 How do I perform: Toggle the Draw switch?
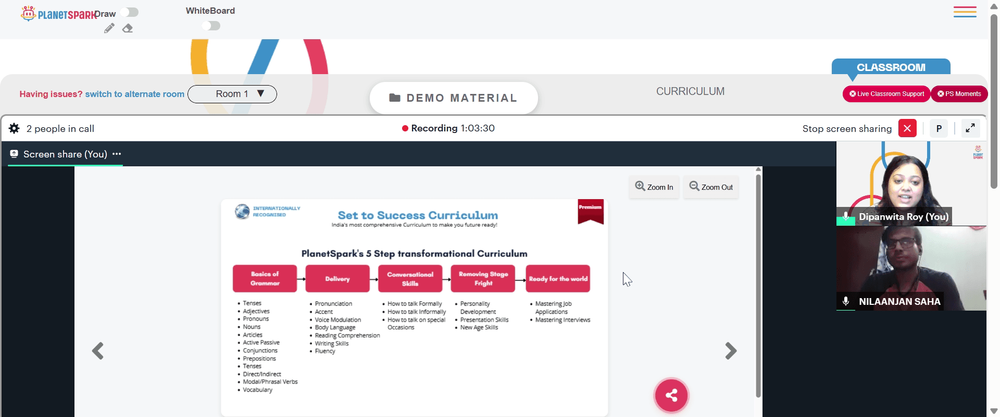pos(129,12)
